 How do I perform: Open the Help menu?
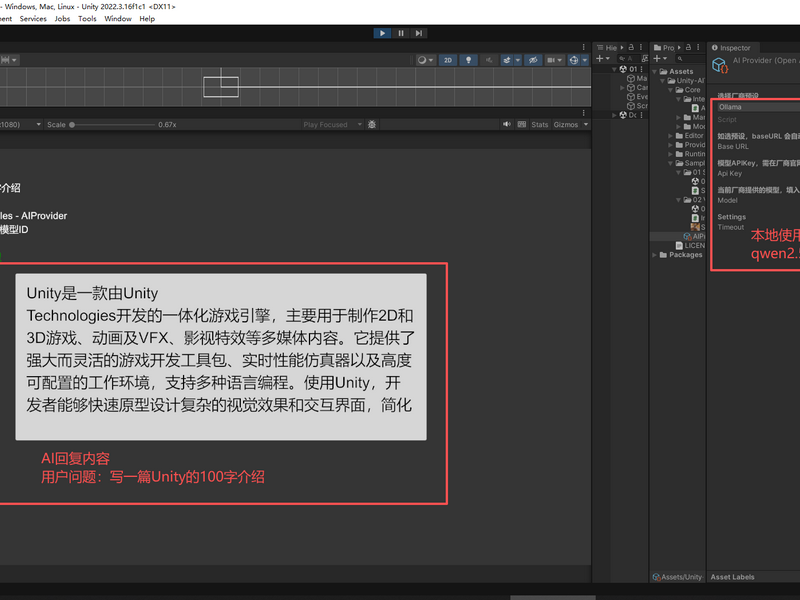(x=147, y=19)
